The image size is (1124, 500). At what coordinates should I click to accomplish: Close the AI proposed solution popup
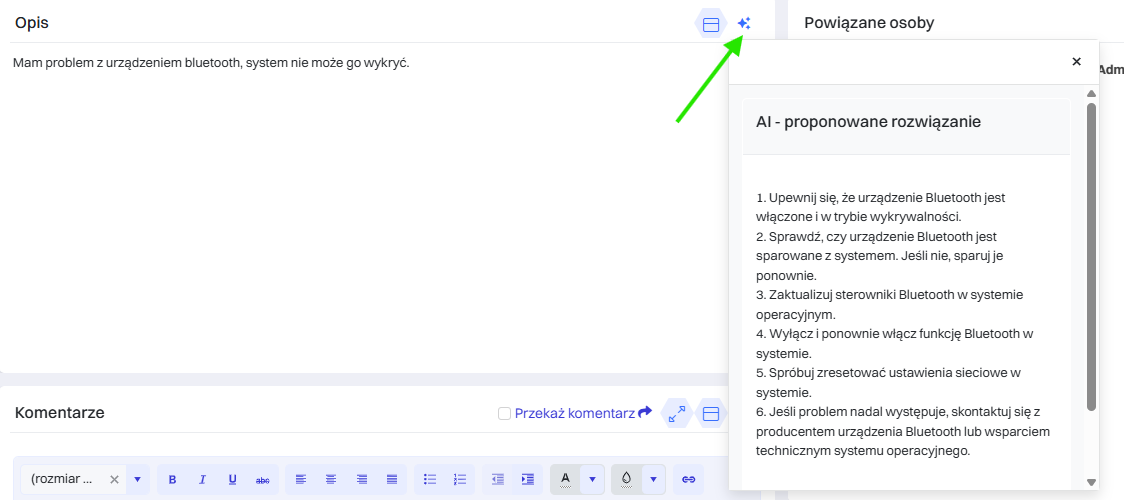pyautogui.click(x=1076, y=62)
